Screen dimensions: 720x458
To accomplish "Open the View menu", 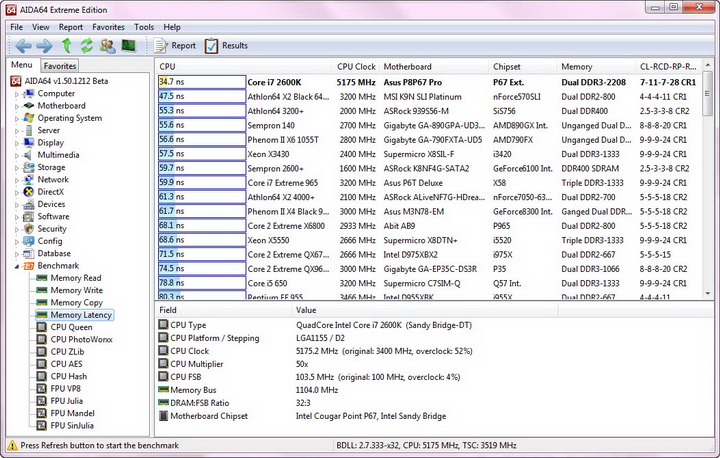I will [x=40, y=27].
